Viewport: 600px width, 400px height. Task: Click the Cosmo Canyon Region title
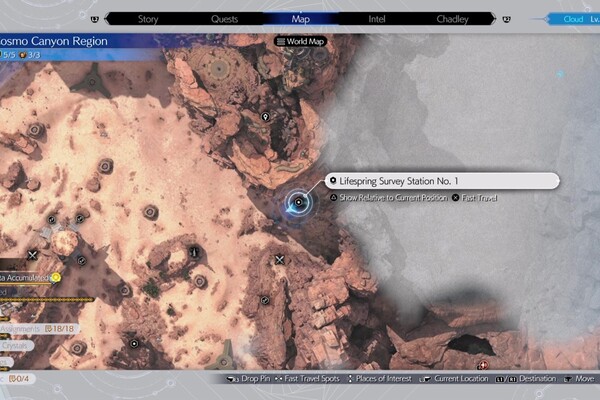(54, 41)
